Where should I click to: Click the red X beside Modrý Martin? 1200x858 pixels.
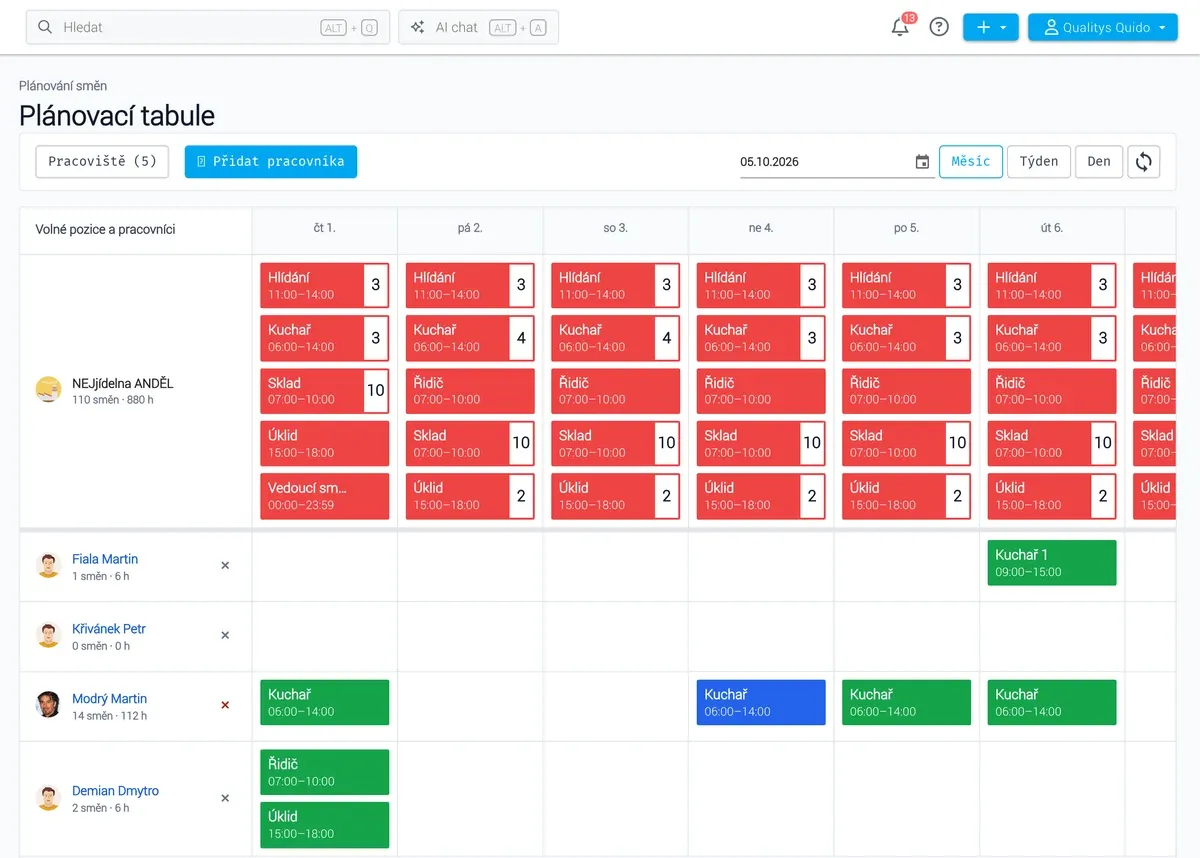click(x=225, y=706)
